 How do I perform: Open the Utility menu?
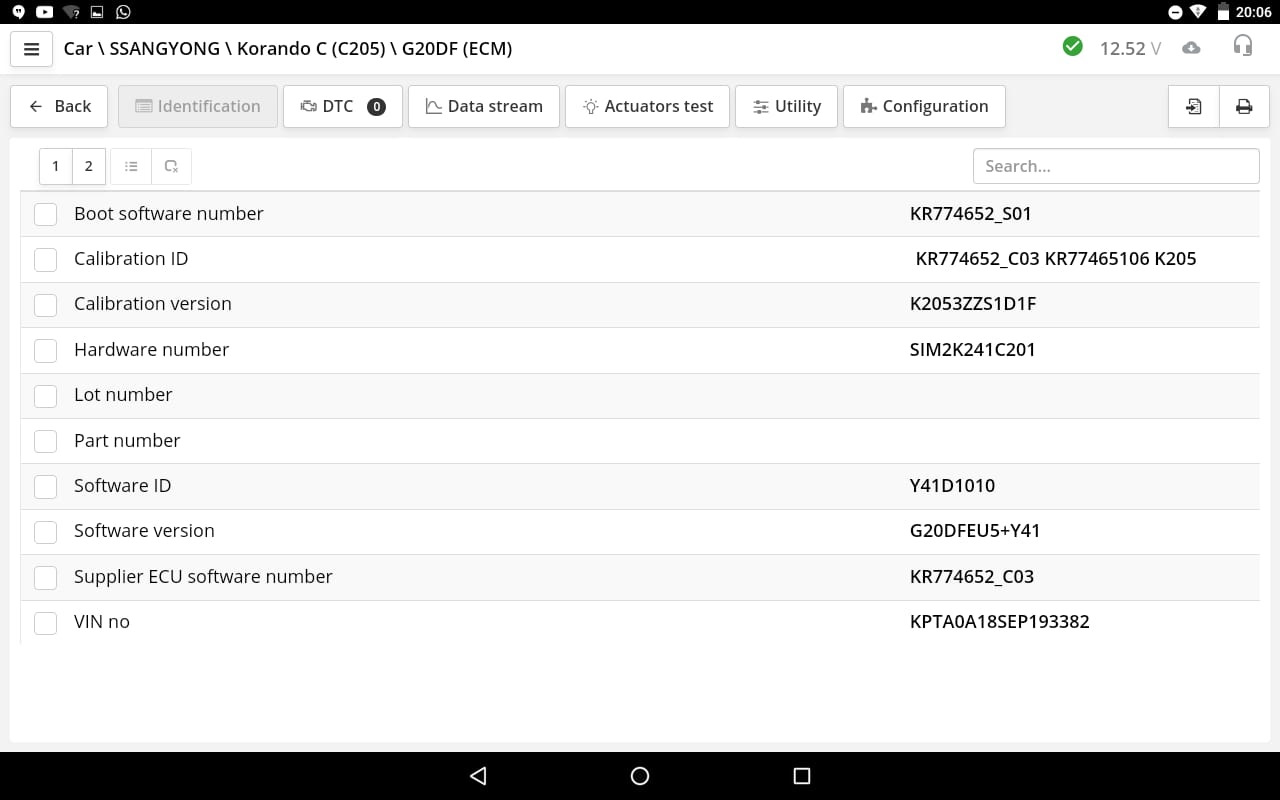tap(786, 106)
